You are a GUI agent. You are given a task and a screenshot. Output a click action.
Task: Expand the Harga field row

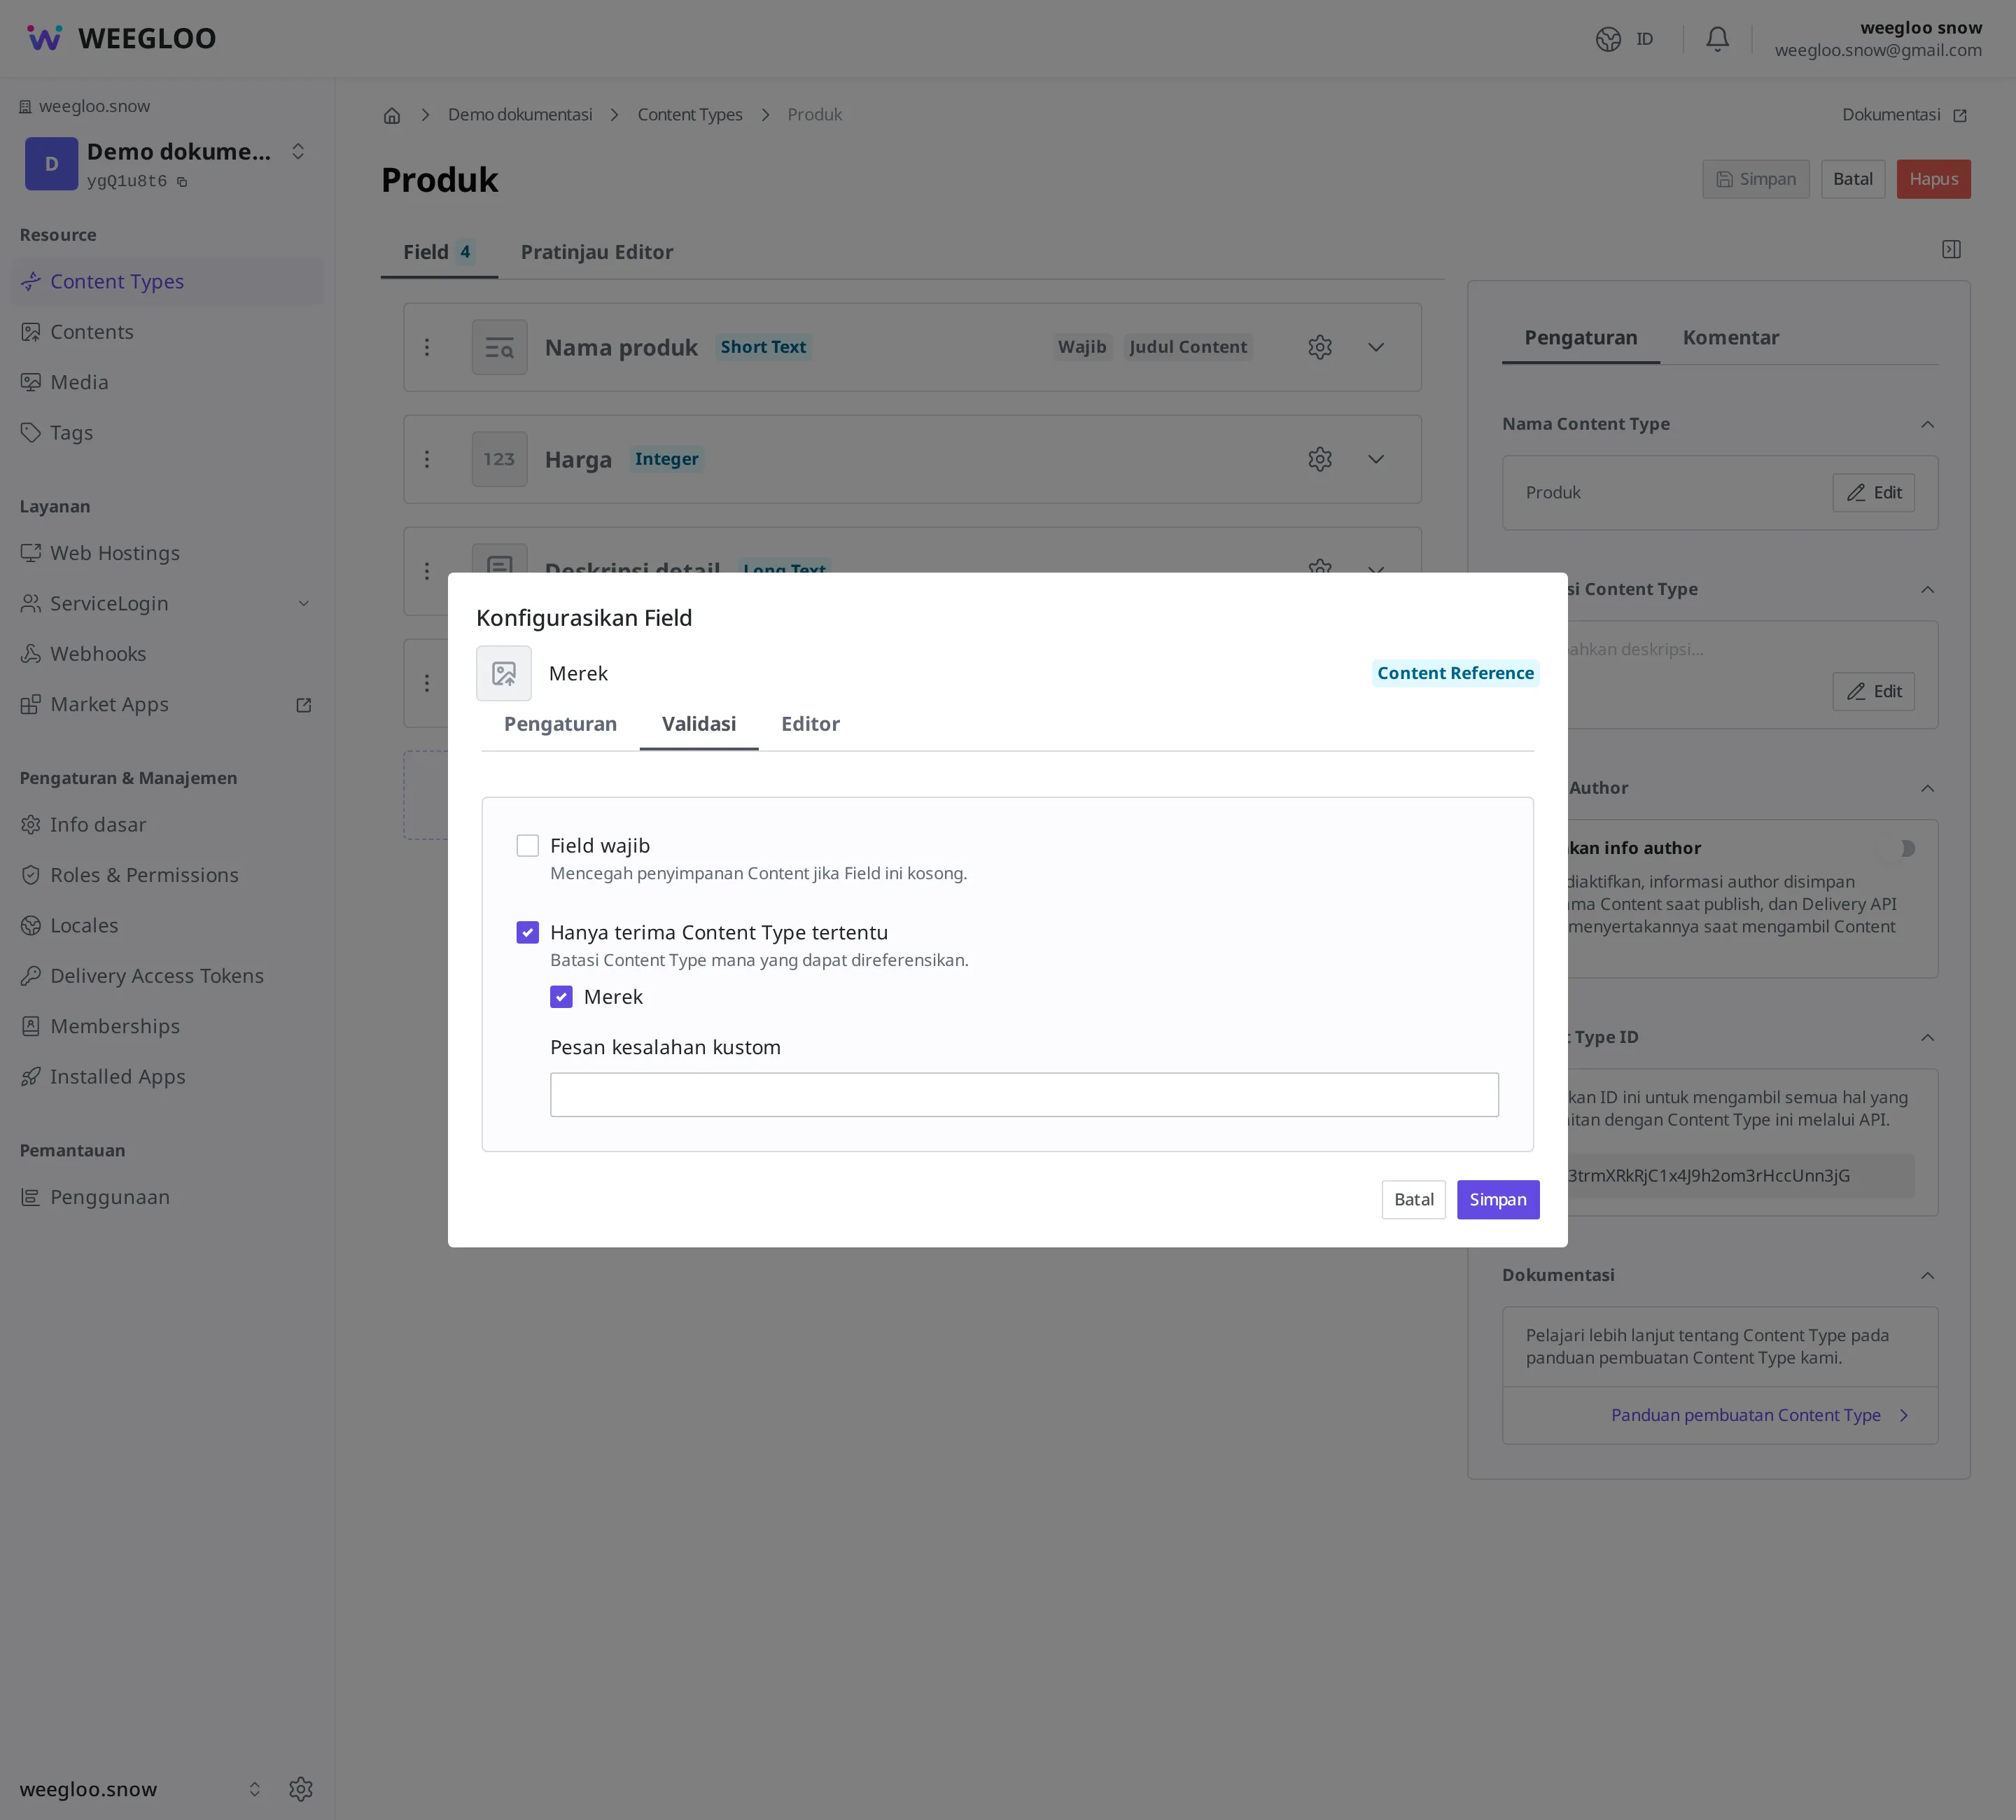[x=1376, y=459]
